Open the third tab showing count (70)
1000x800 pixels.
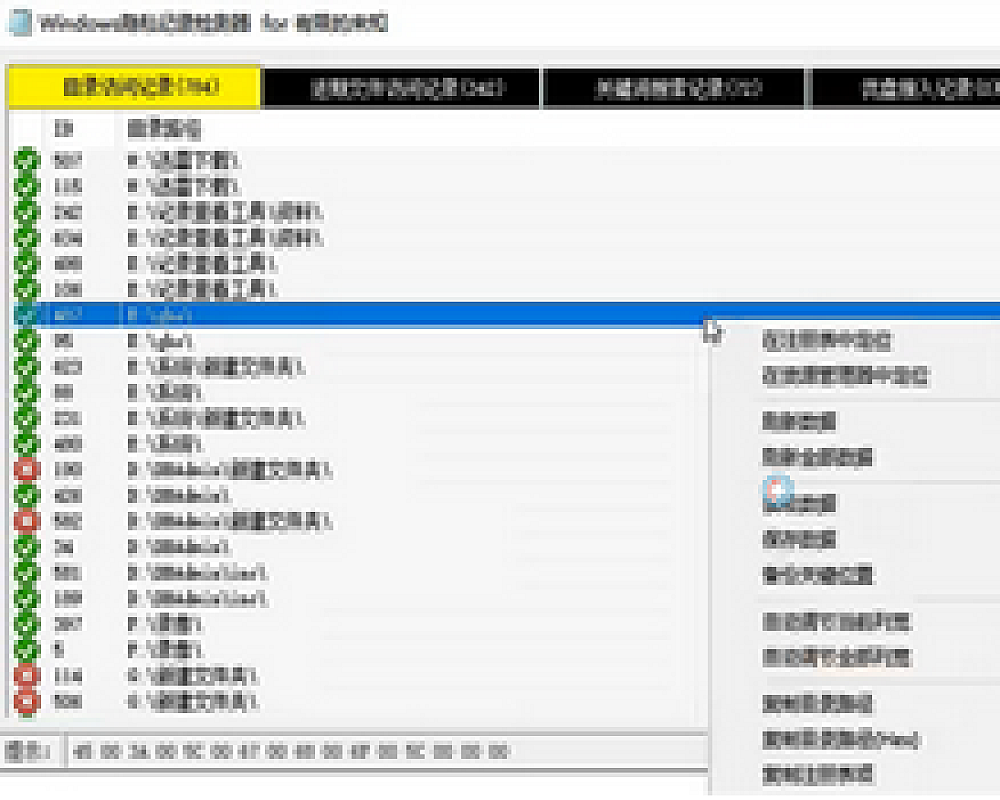(x=673, y=88)
